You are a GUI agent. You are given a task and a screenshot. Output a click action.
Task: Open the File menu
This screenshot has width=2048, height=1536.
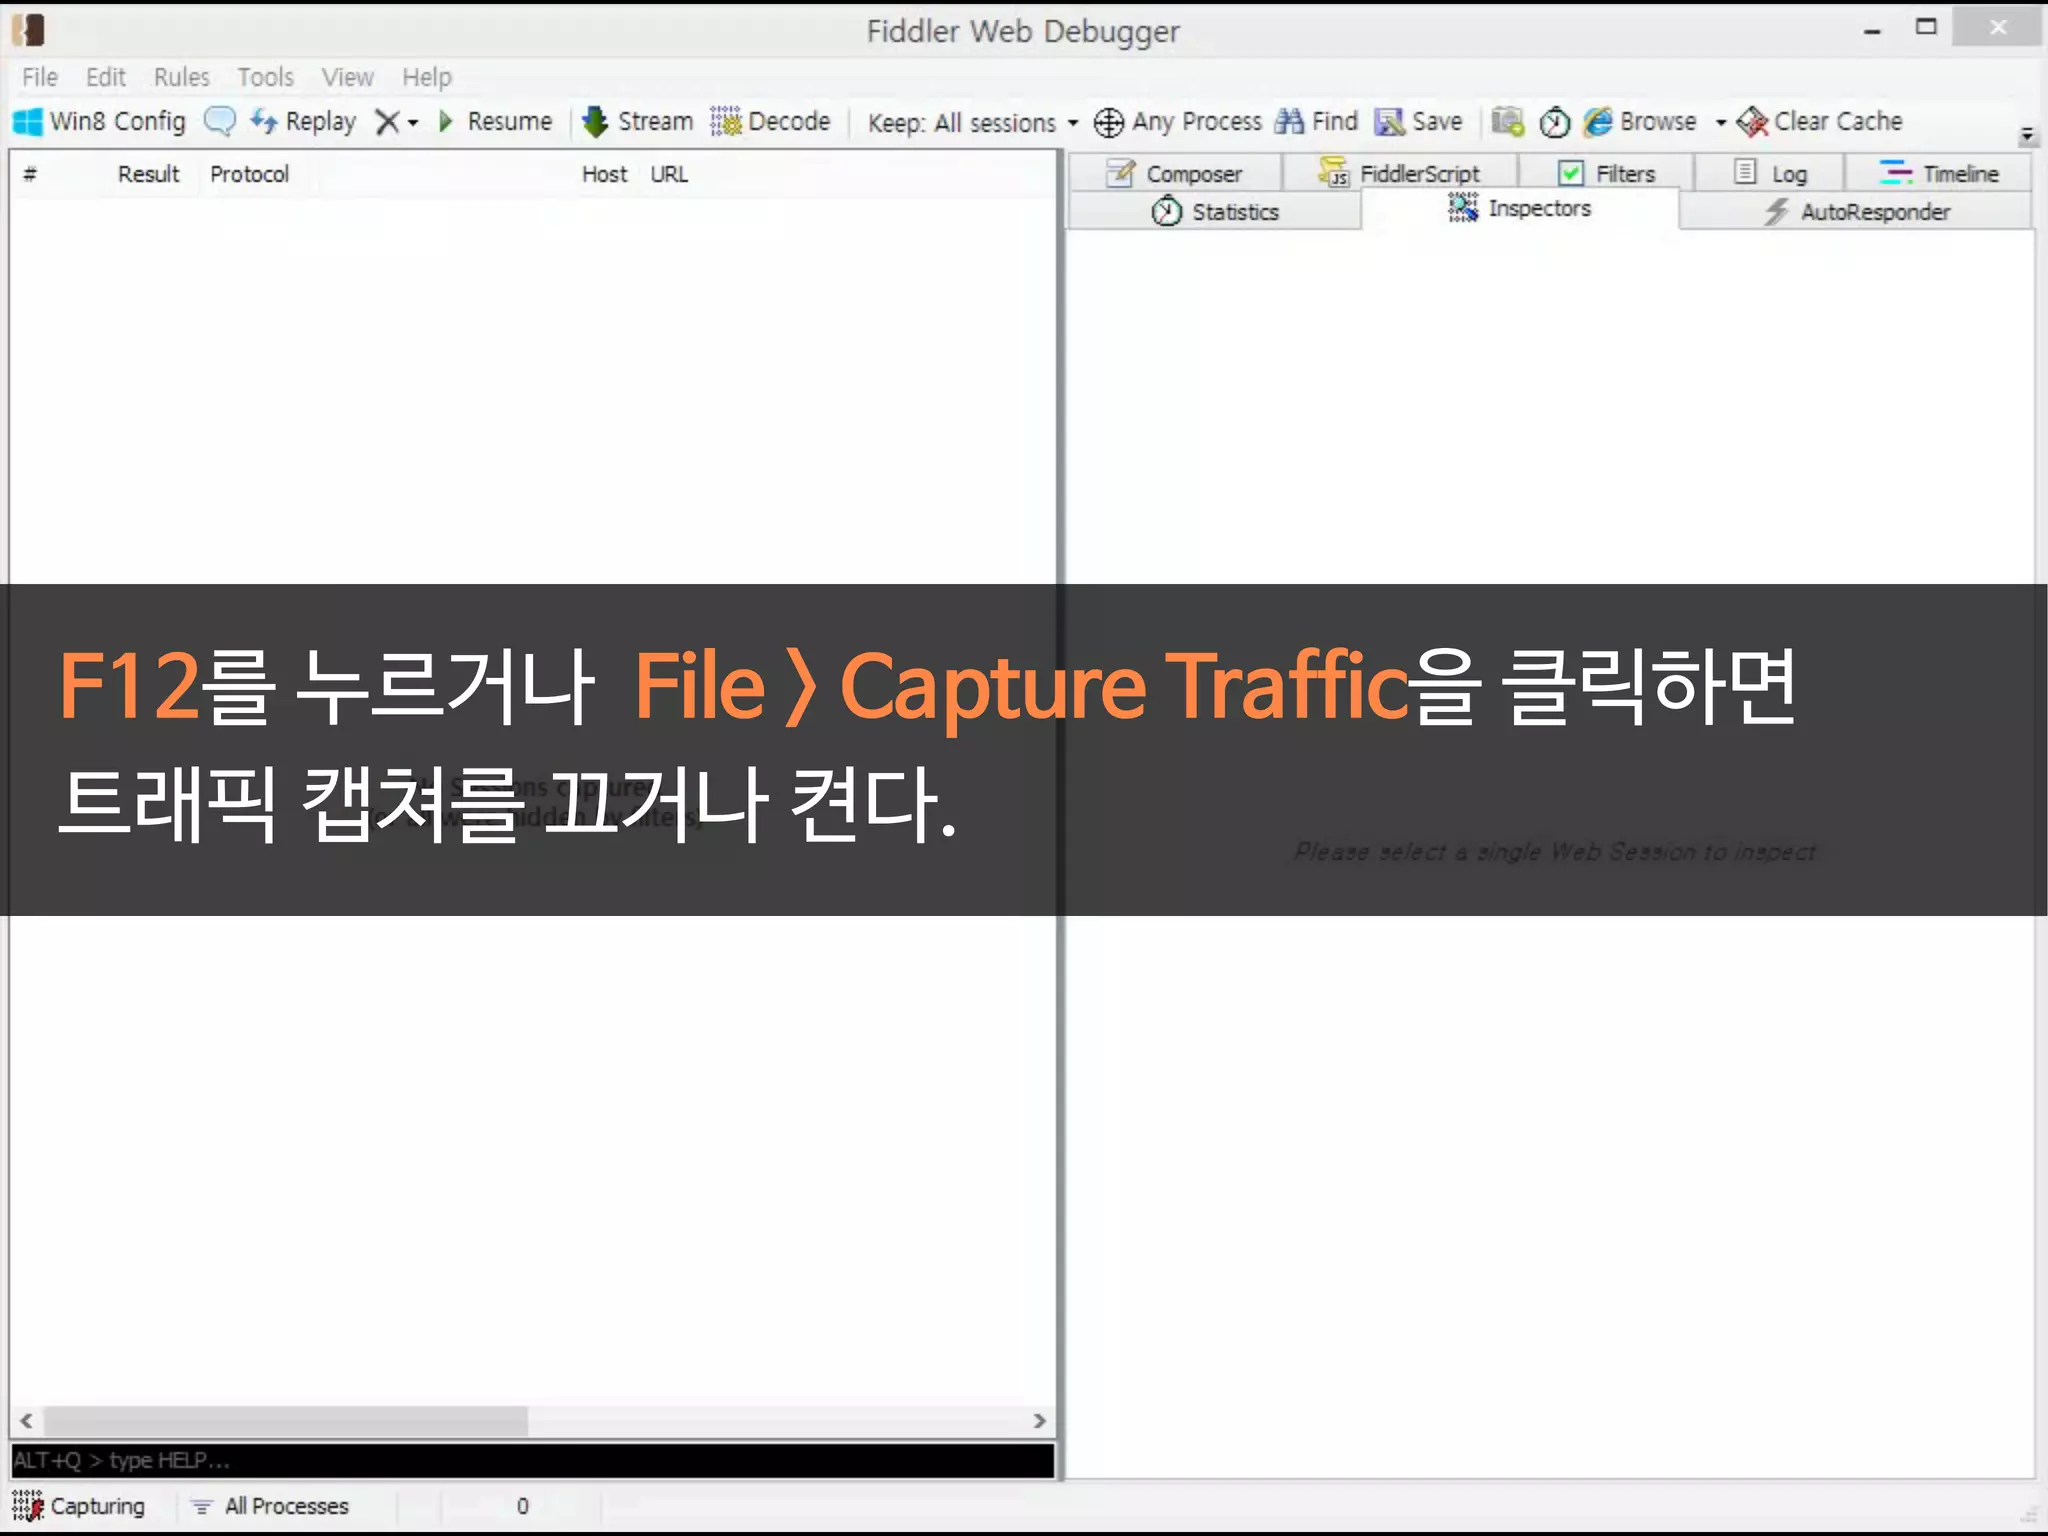tap(40, 77)
